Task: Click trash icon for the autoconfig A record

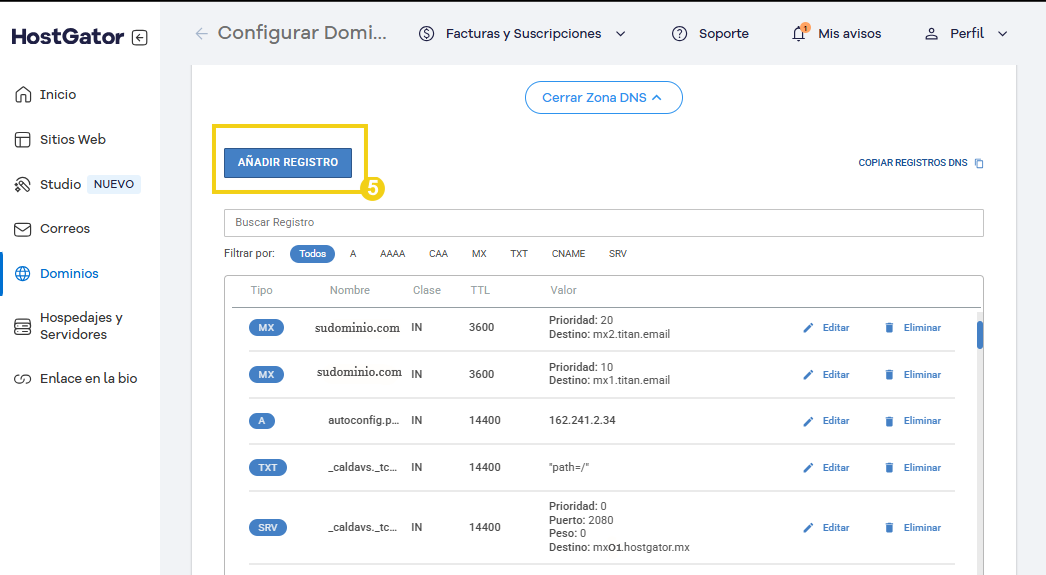Action: 889,421
